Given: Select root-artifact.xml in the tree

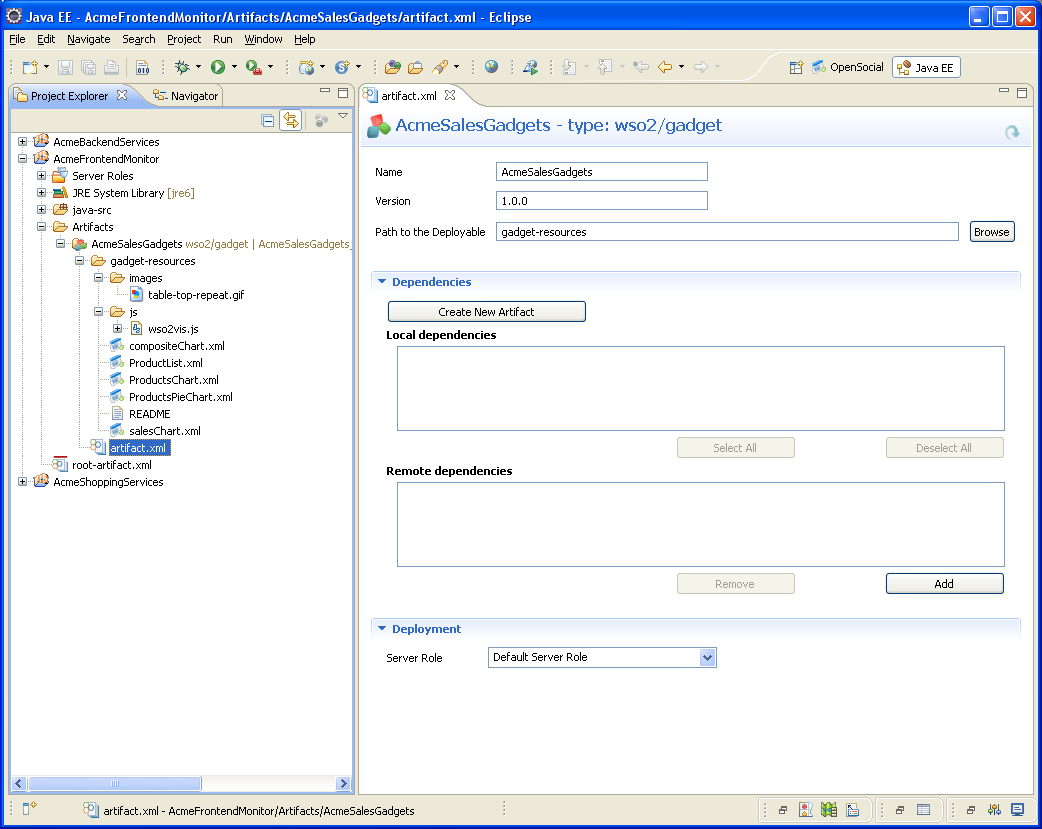Looking at the screenshot, I should click(x=112, y=465).
